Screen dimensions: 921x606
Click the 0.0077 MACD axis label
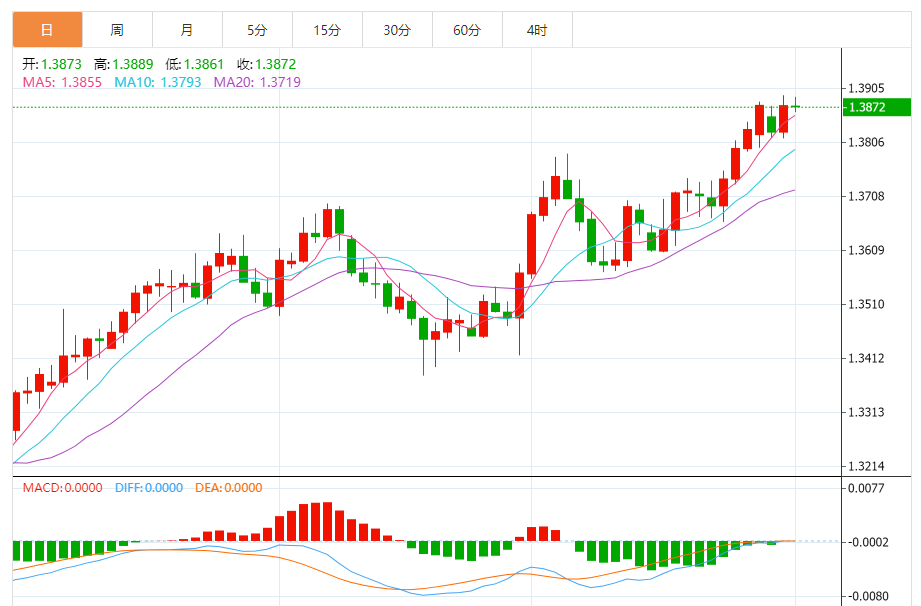(x=866, y=488)
